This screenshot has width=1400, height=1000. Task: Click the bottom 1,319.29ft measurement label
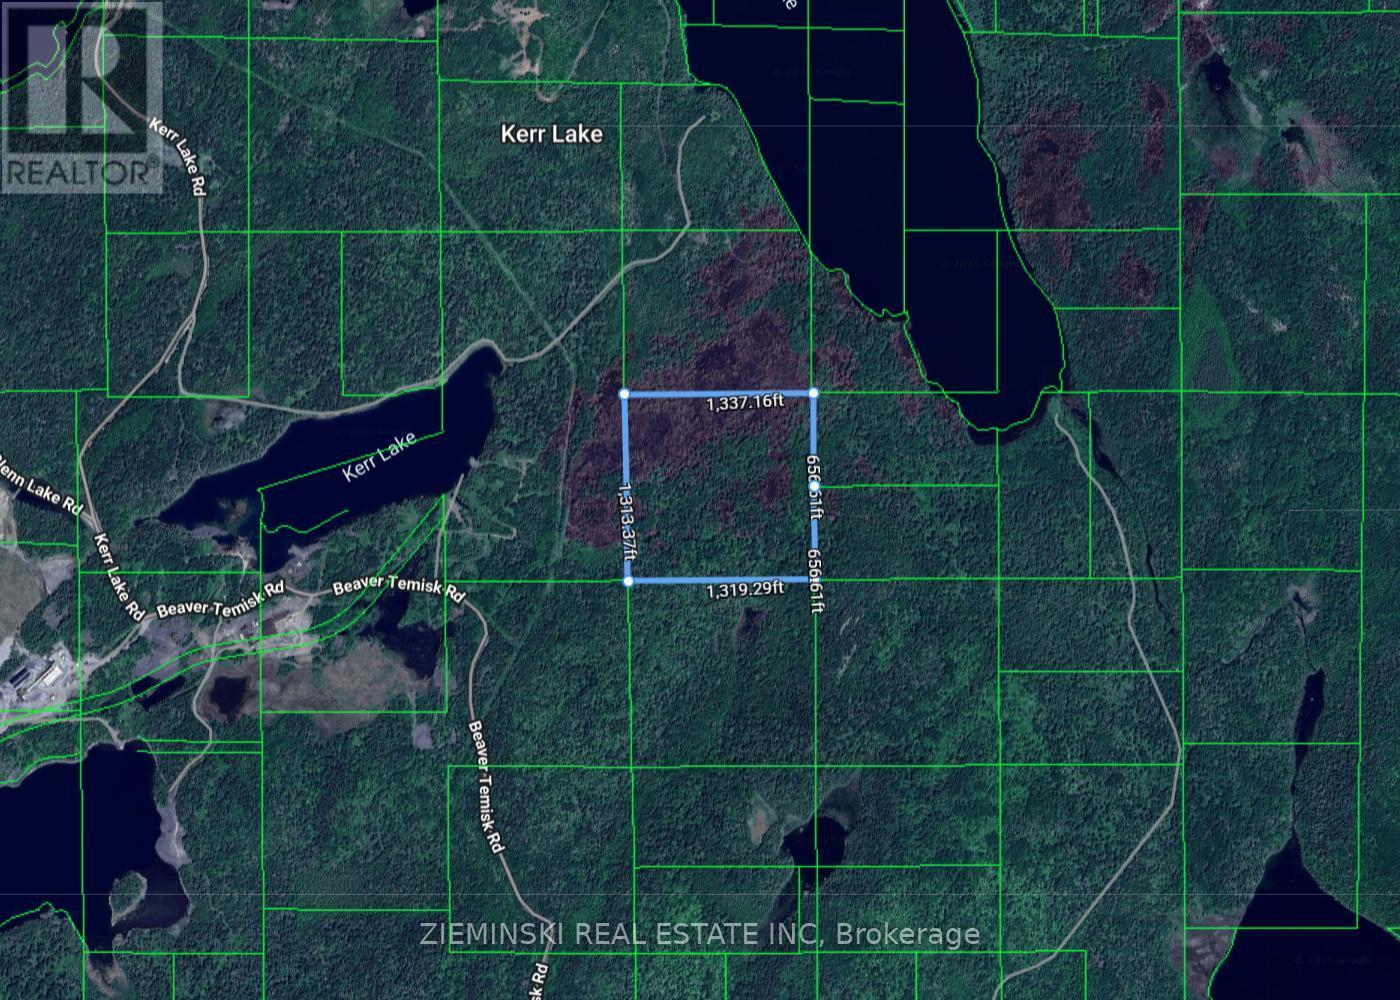point(743,592)
